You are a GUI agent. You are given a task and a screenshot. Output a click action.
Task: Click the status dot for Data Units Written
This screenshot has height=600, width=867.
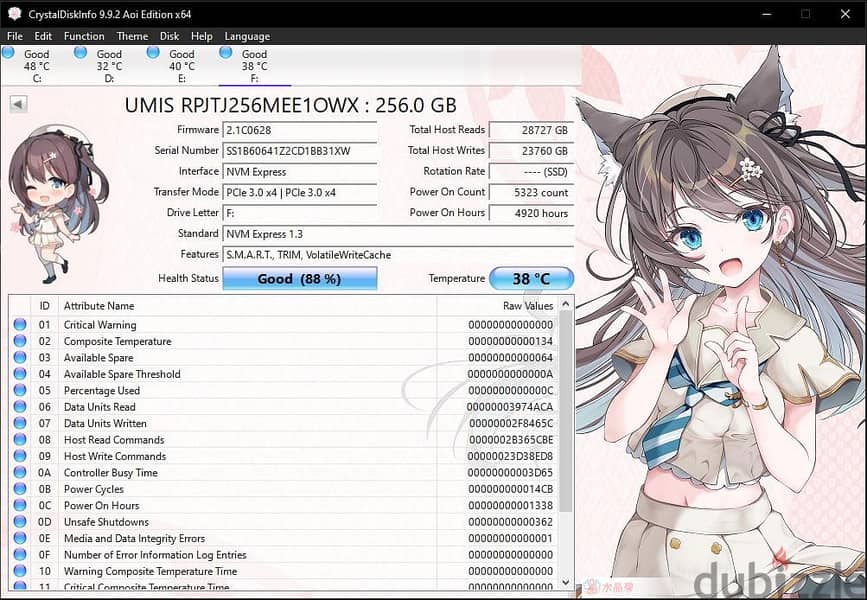point(20,423)
